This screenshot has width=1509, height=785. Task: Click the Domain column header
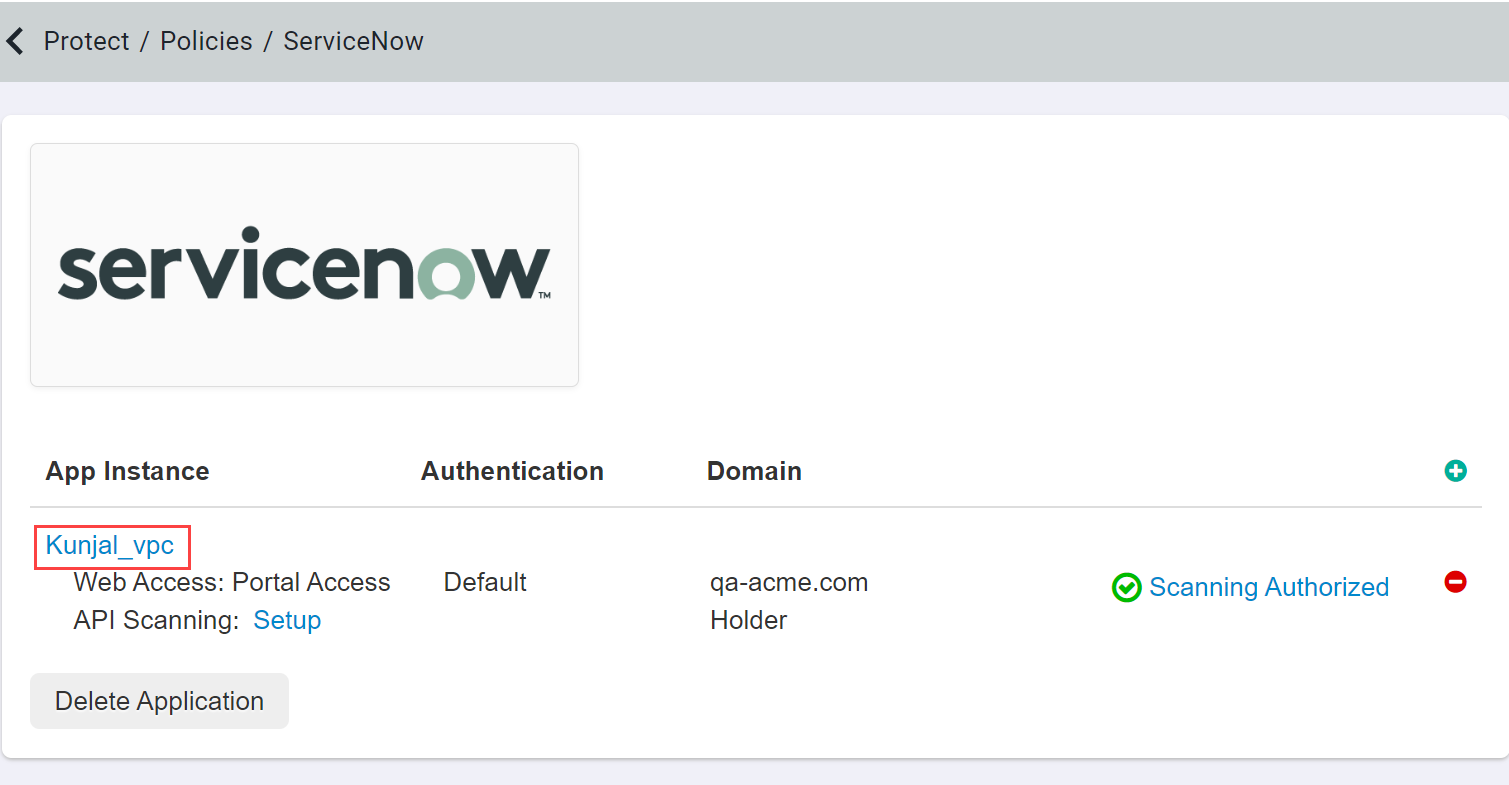point(754,471)
